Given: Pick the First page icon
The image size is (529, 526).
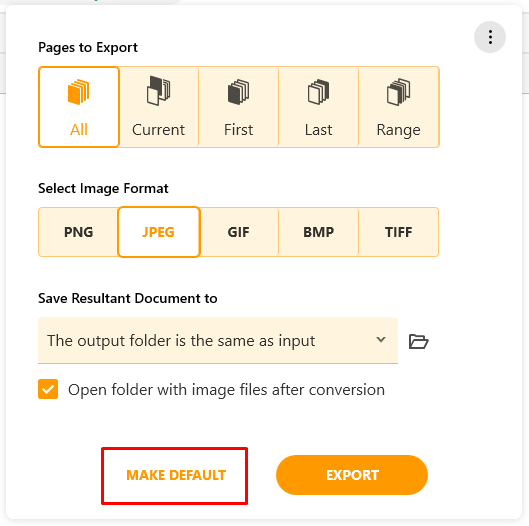Looking at the screenshot, I should coord(239,92).
